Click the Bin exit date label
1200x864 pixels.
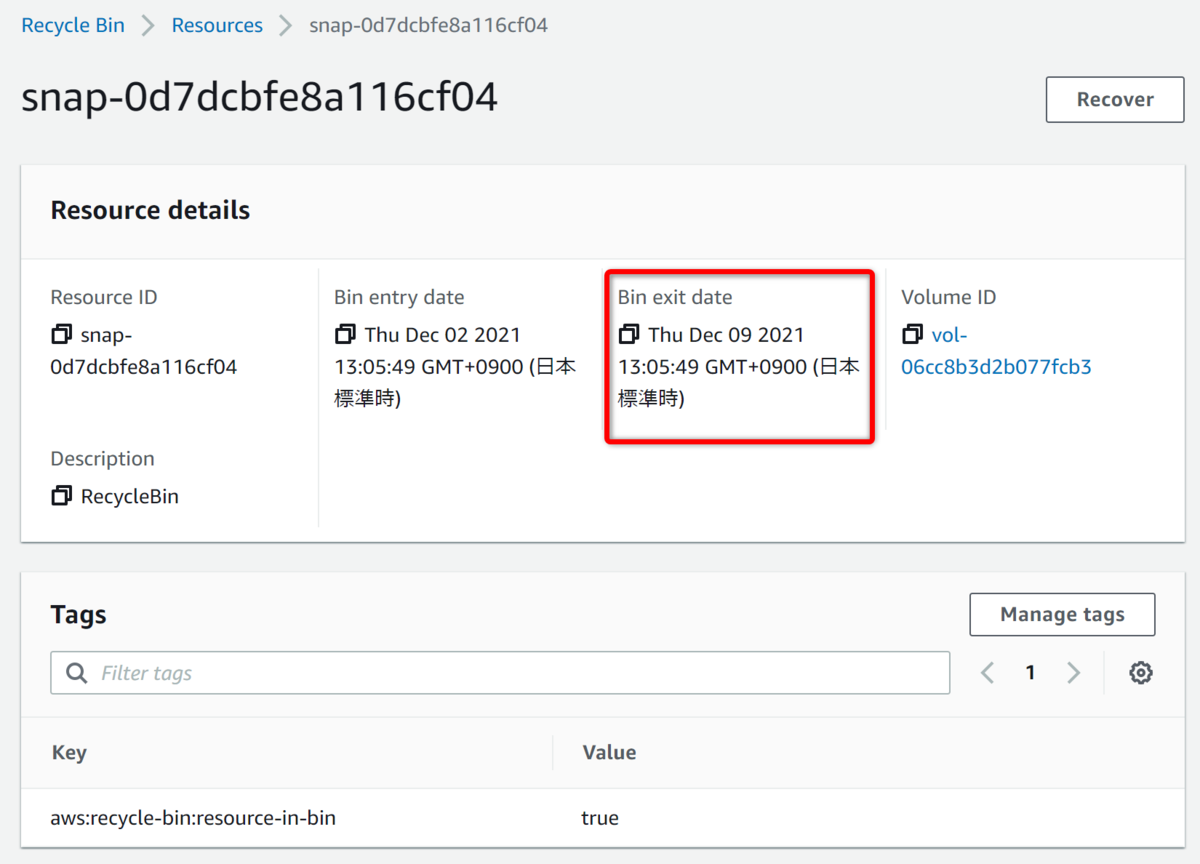click(675, 297)
